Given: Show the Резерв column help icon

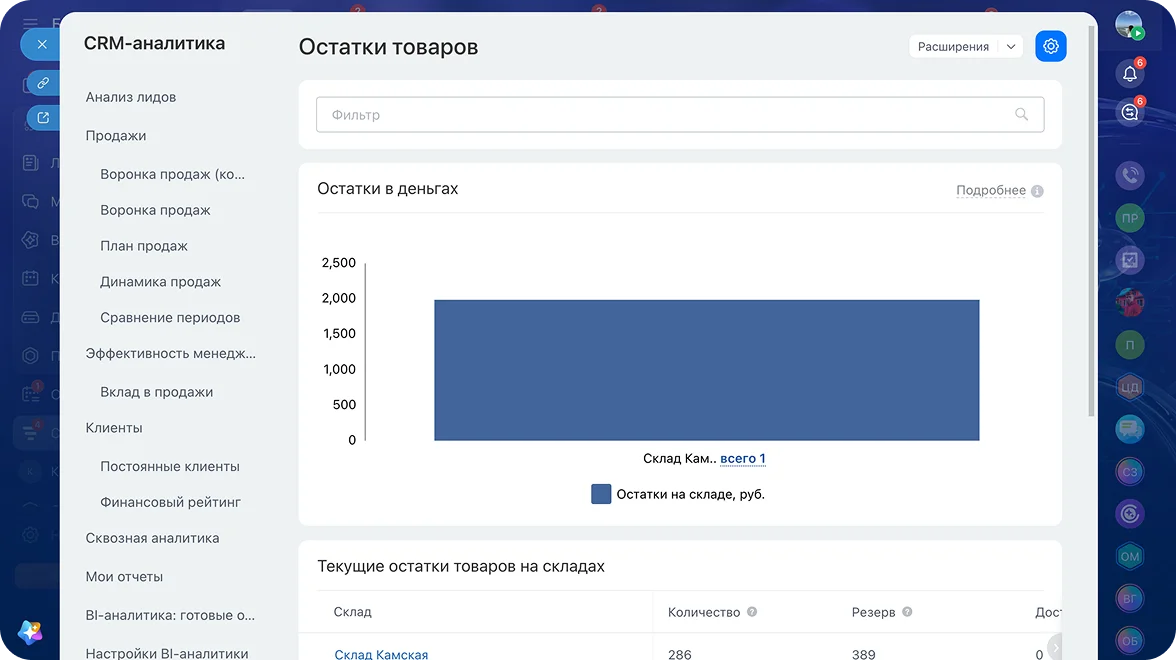Looking at the screenshot, I should tap(907, 612).
